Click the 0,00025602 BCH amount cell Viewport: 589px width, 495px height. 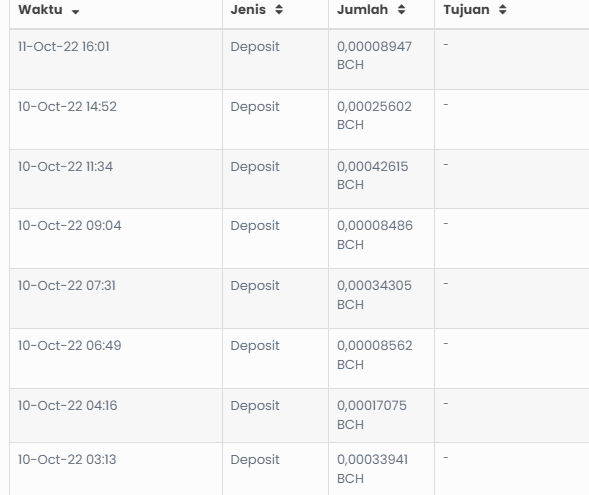(x=375, y=116)
